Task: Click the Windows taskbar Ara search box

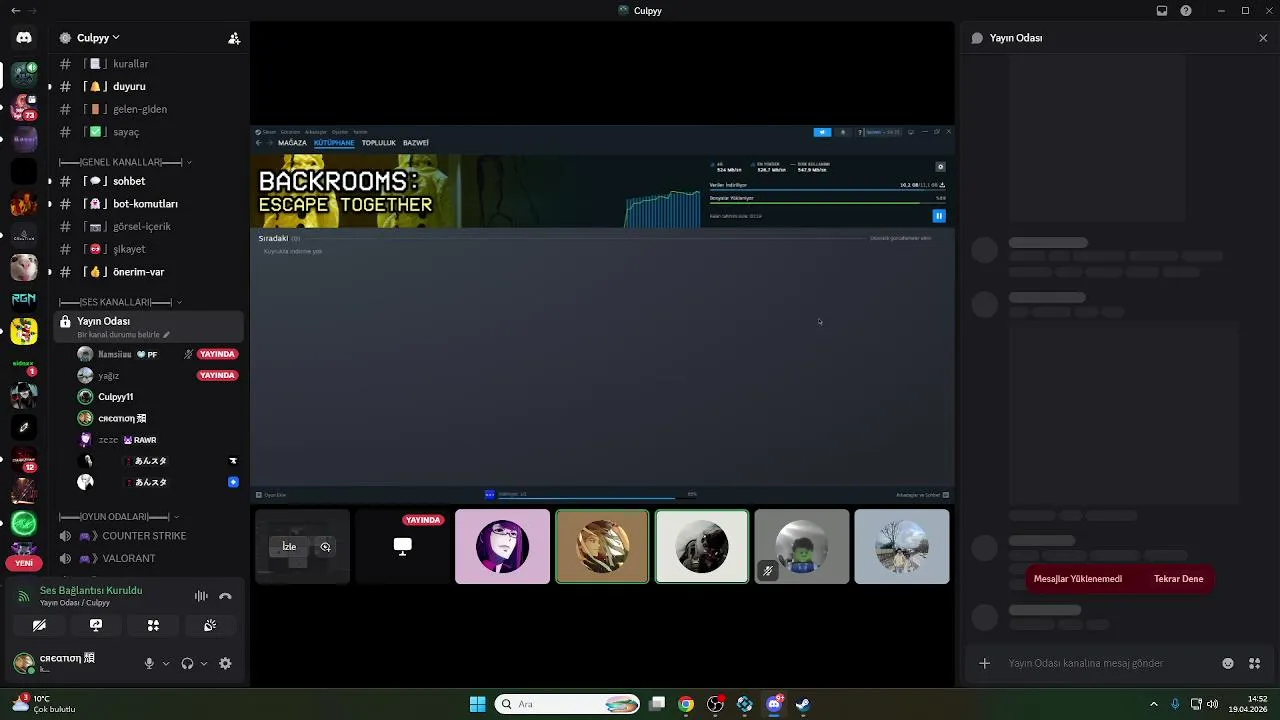Action: coord(568,704)
